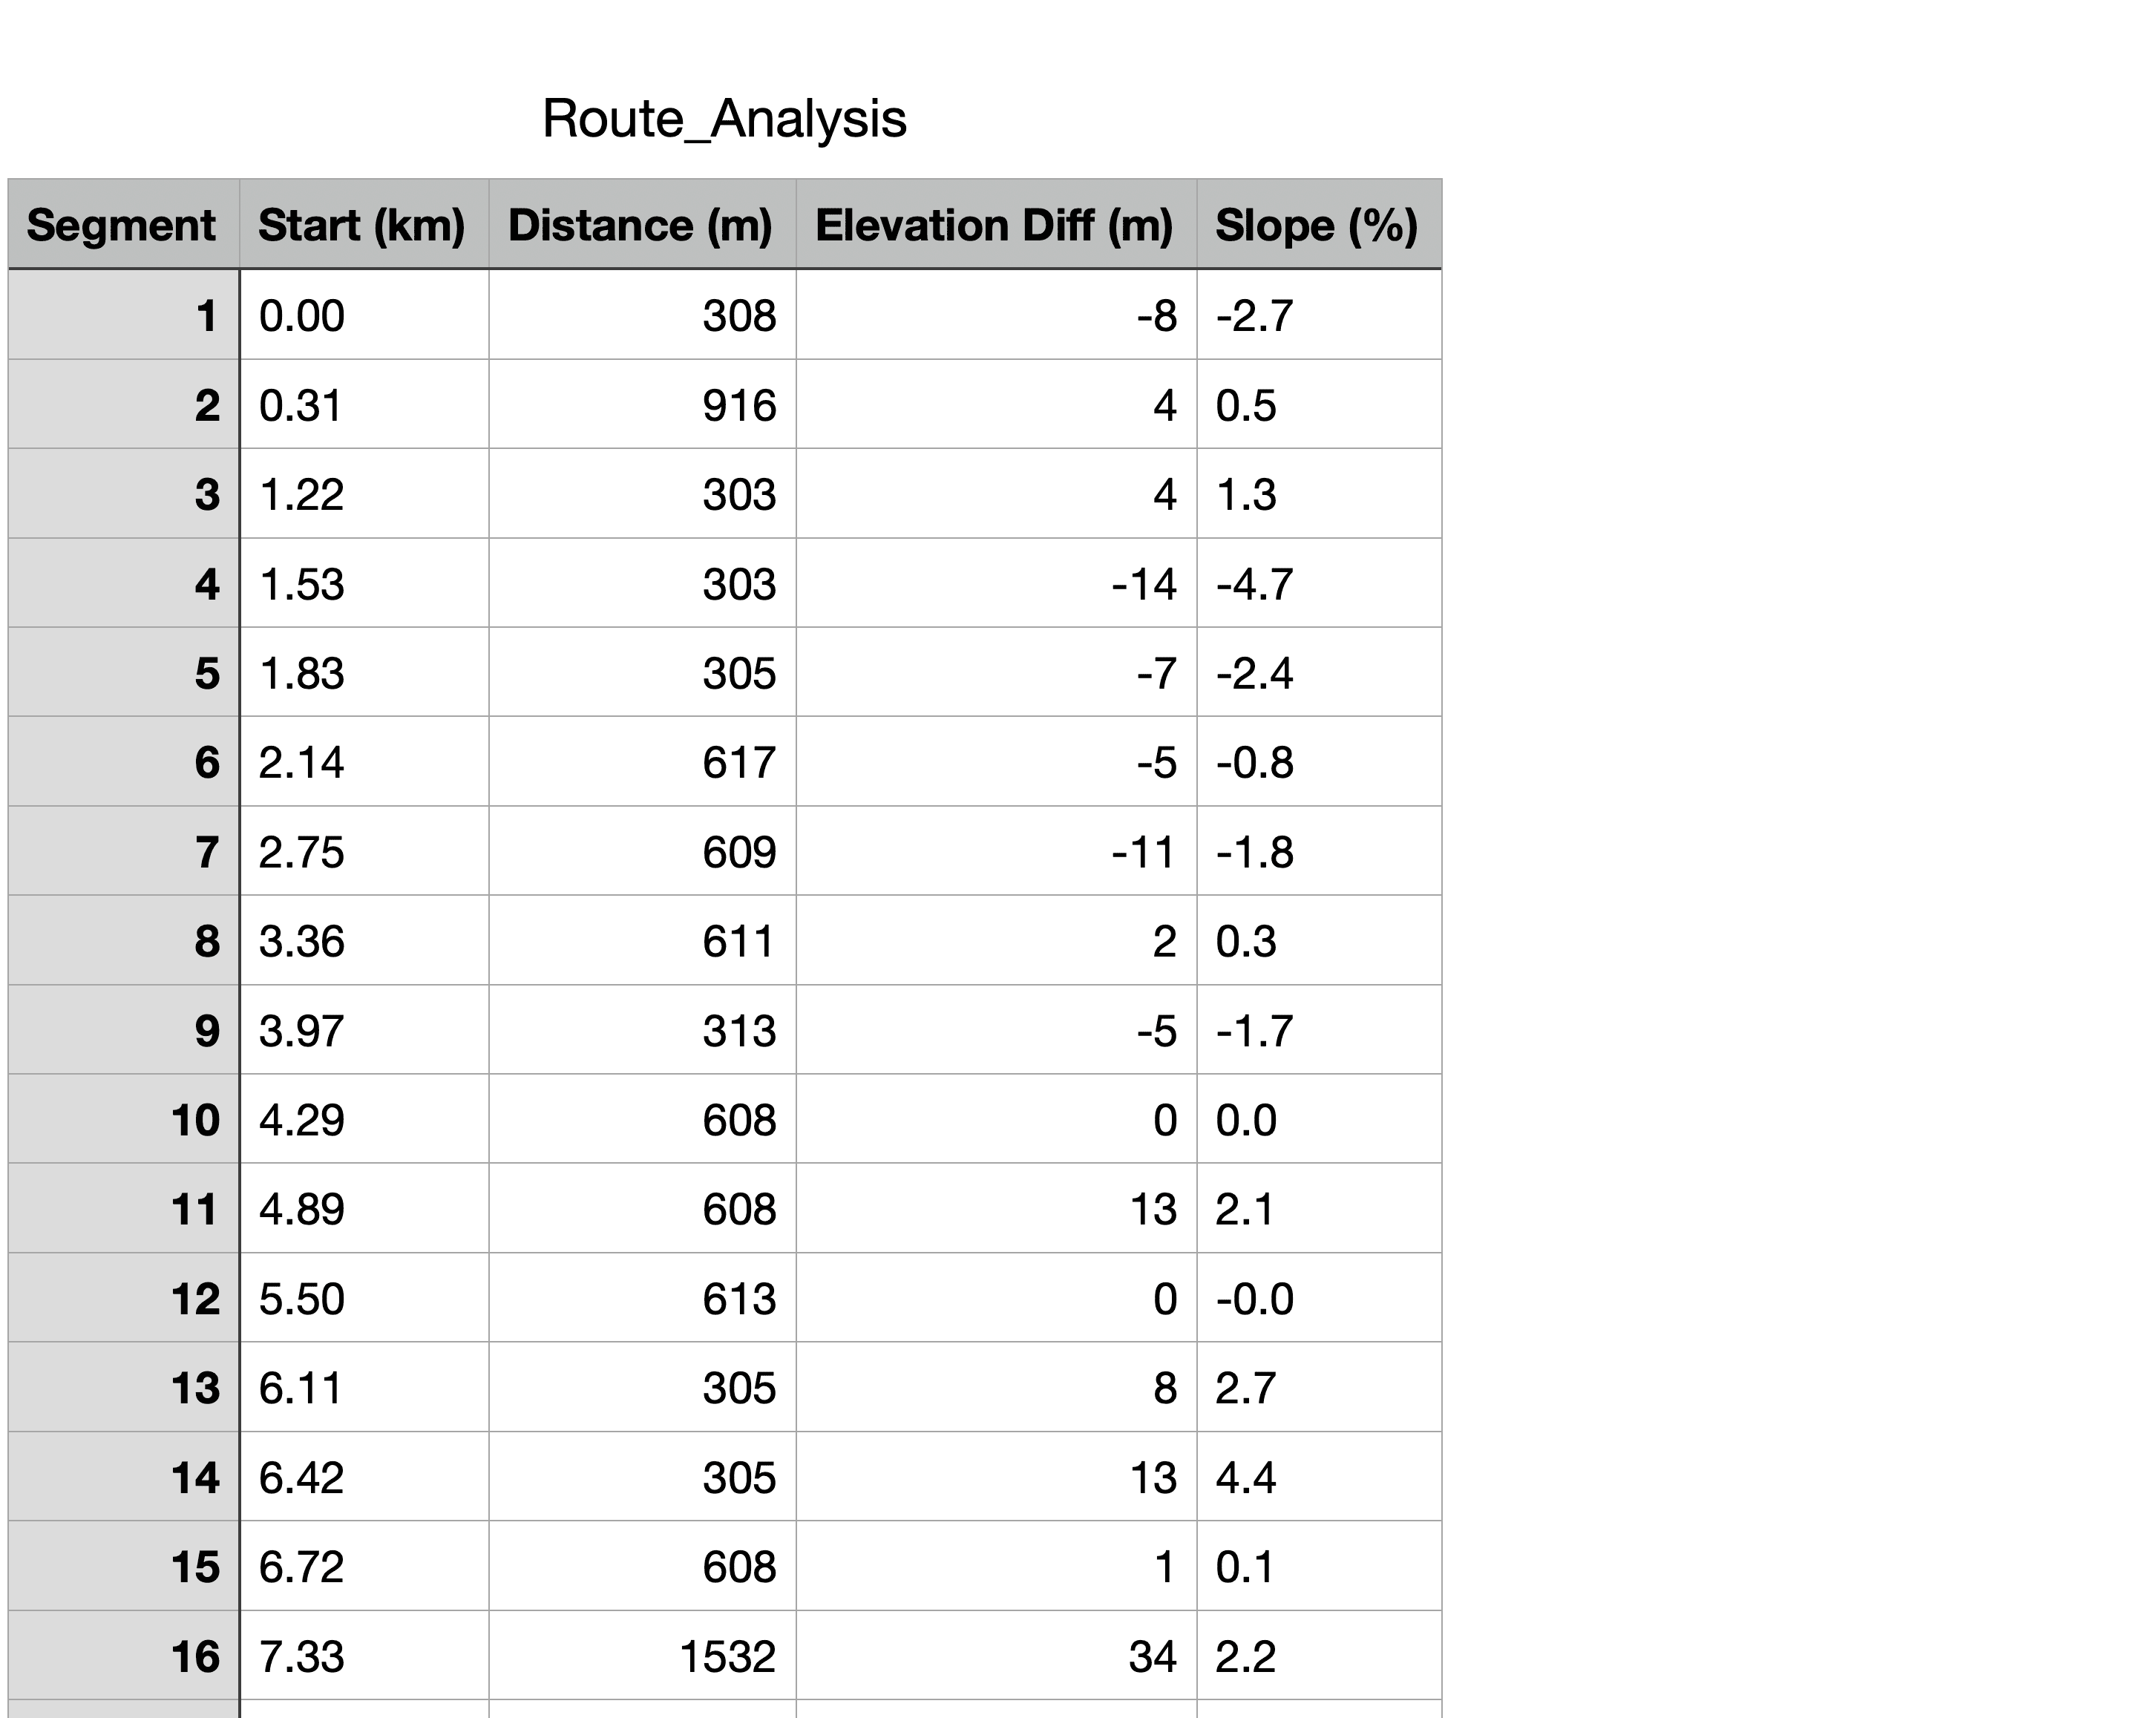This screenshot has width=2156, height=1718.
Task: Select the Segment column header
Action: 122,225
